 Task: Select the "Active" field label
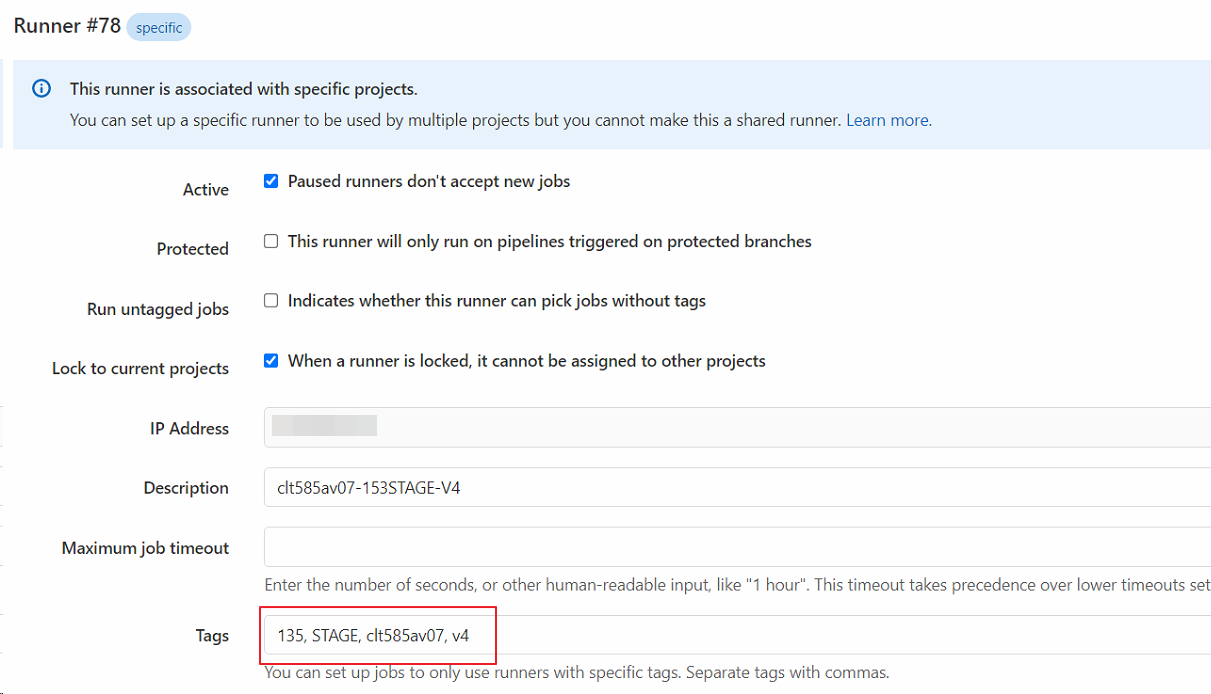pos(206,189)
